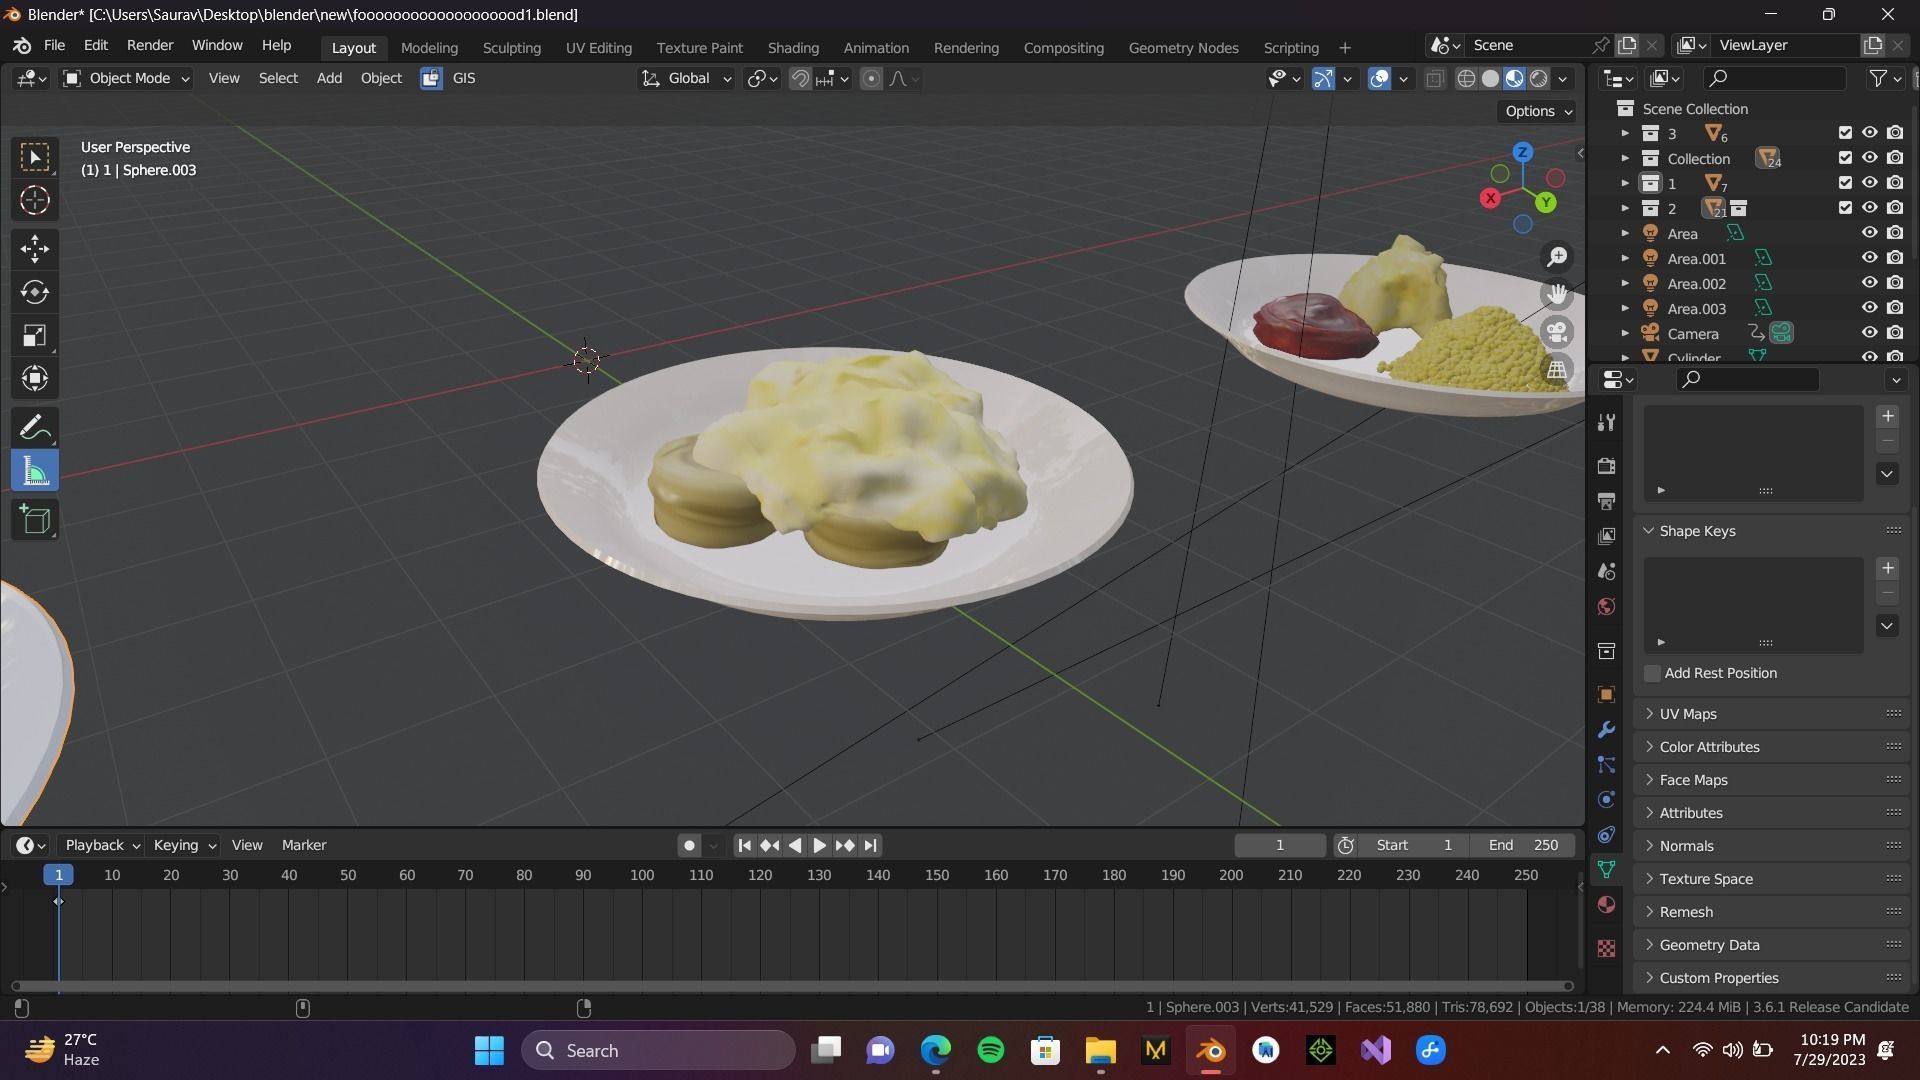Image resolution: width=1920 pixels, height=1080 pixels.
Task: Hide the Area.001 light in the outliner
Action: point(1869,258)
